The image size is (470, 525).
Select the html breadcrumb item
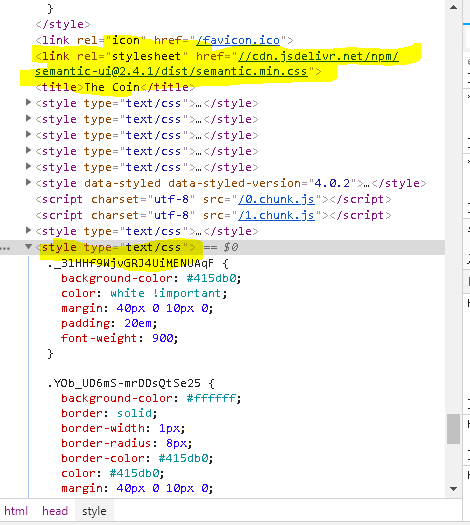[16, 511]
